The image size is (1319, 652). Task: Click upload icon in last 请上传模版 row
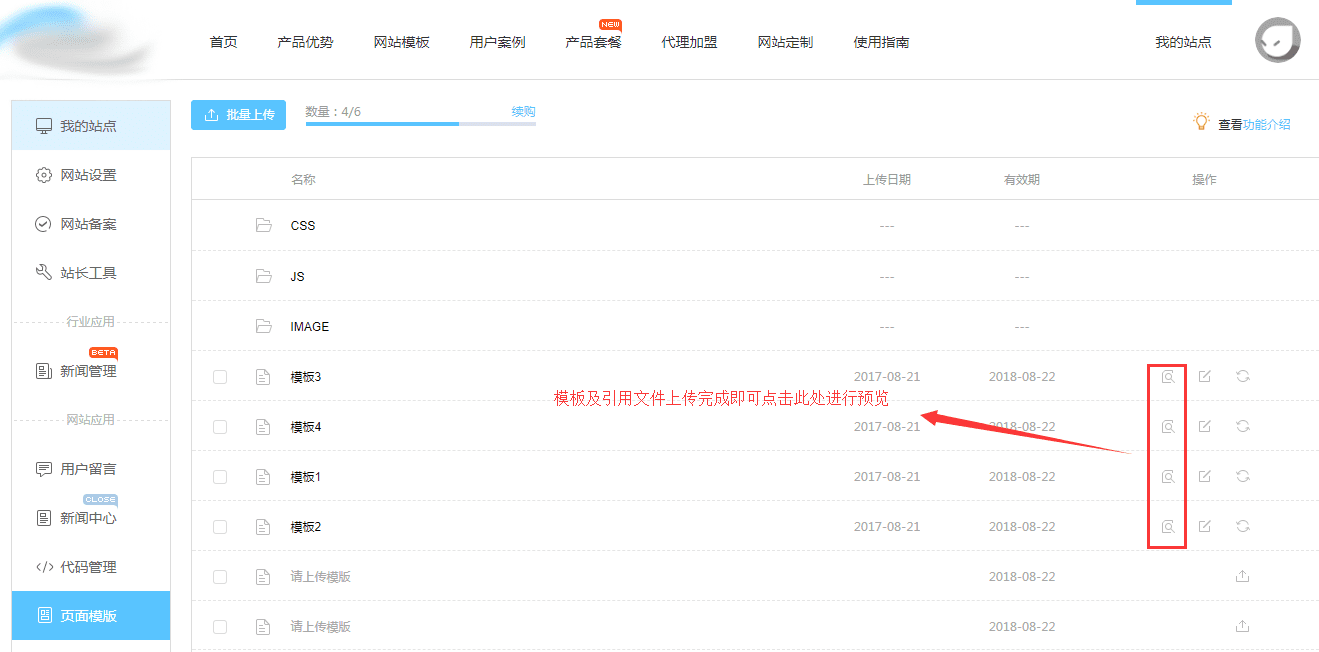(x=1243, y=626)
